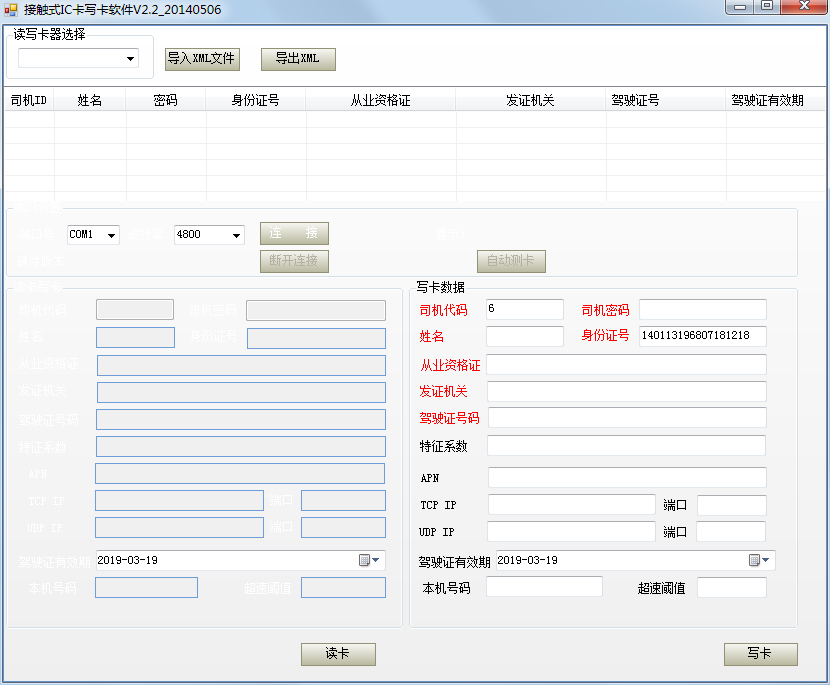Open the COM1 serial port dropdown
This screenshot has height=685, width=830.
(110, 235)
